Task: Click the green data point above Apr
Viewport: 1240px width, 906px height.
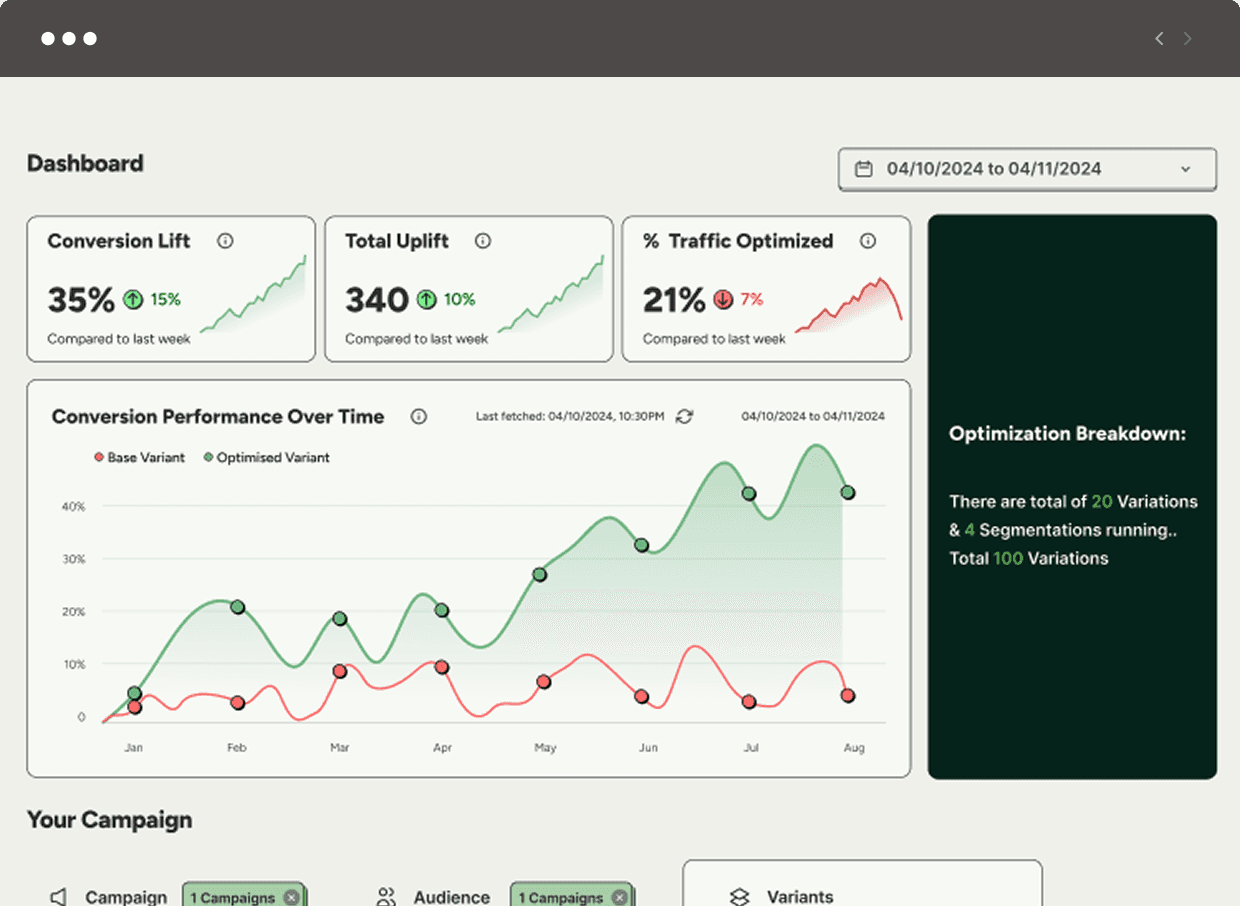Action: (x=441, y=610)
